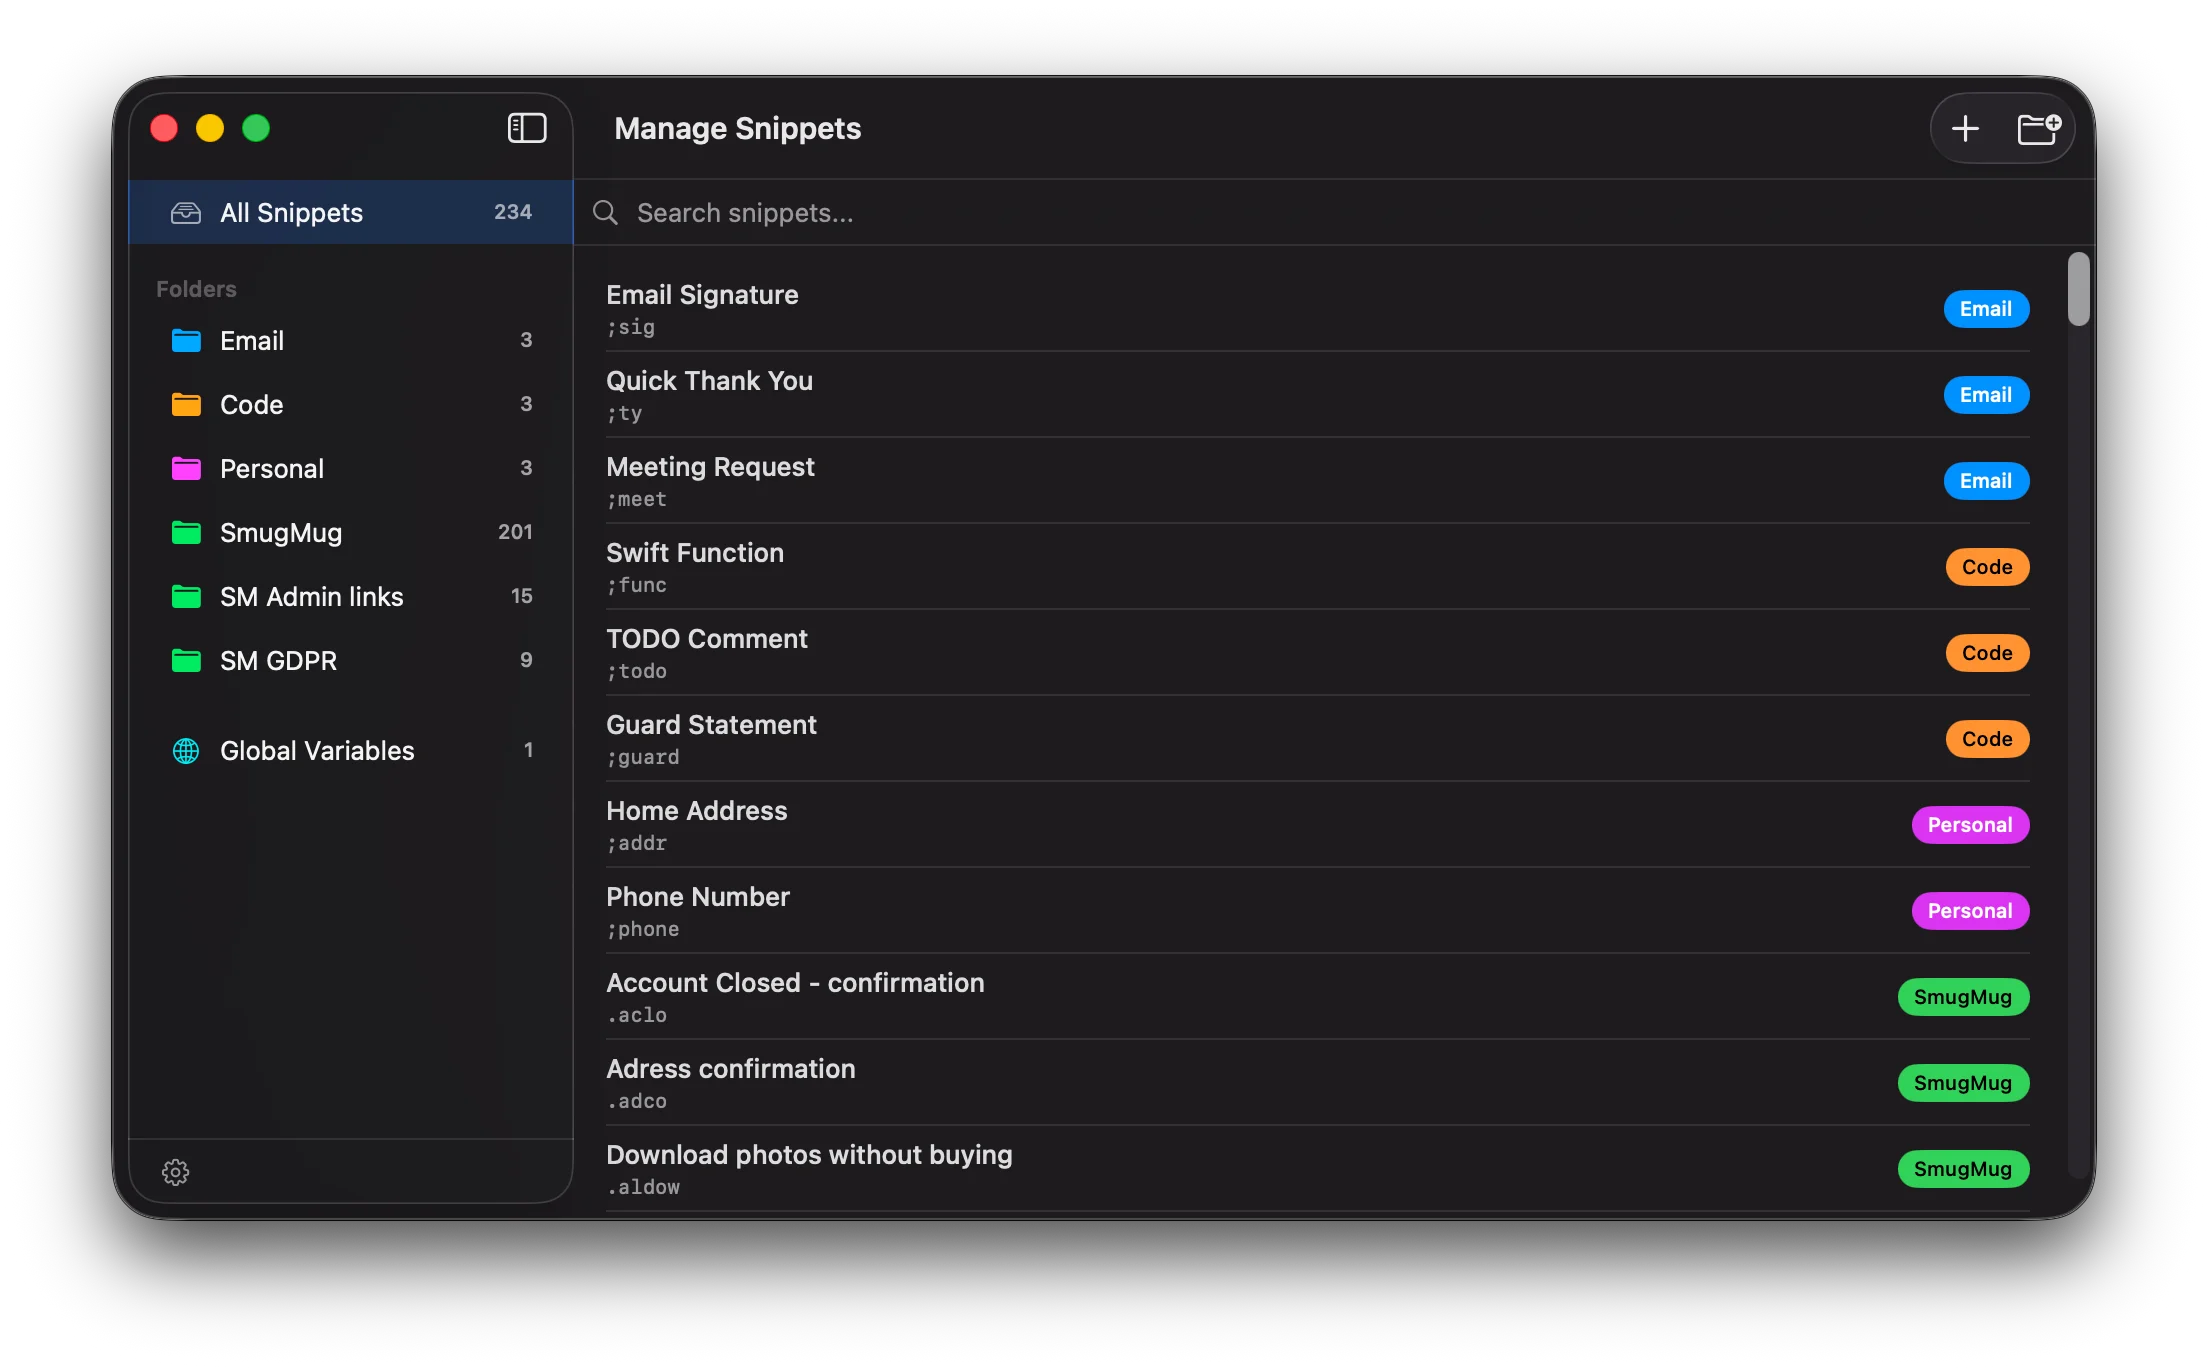Click the plus icon to add a snippet
This screenshot has height=1368, width=2208.
[x=1964, y=128]
